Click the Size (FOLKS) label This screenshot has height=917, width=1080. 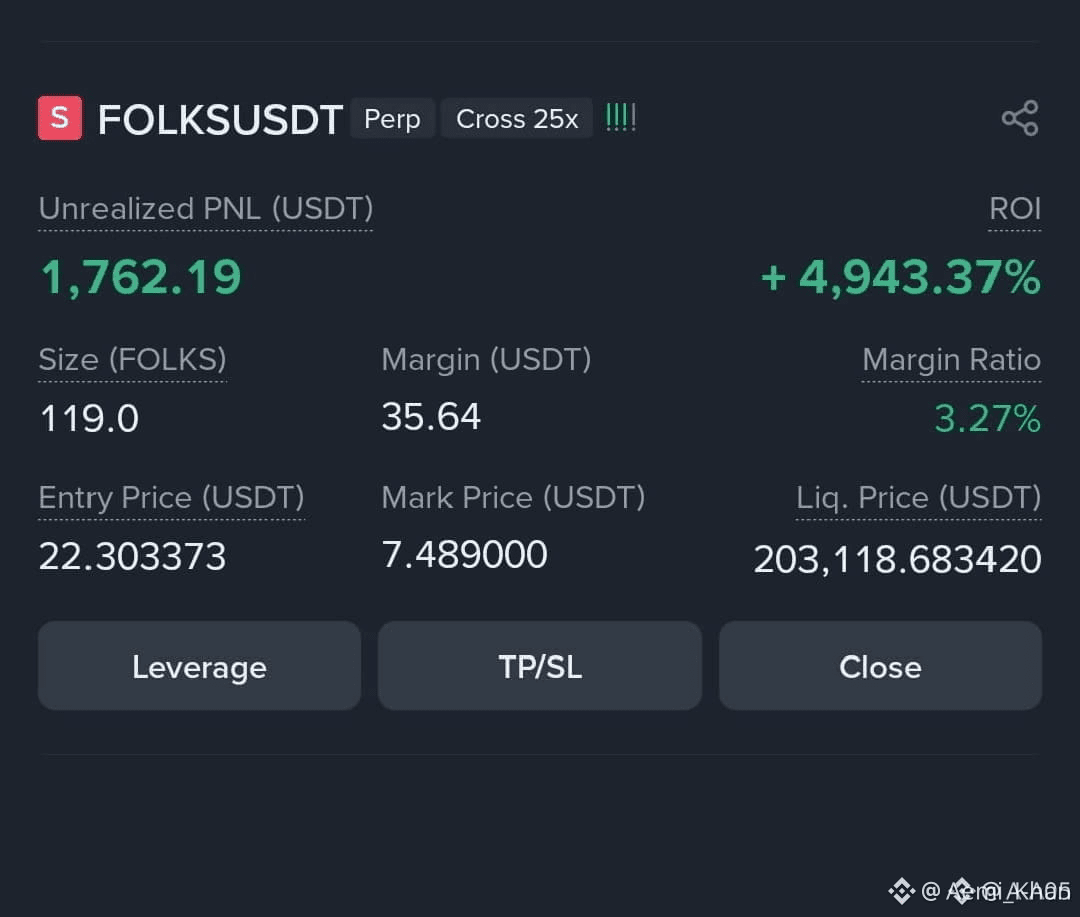pos(132,360)
